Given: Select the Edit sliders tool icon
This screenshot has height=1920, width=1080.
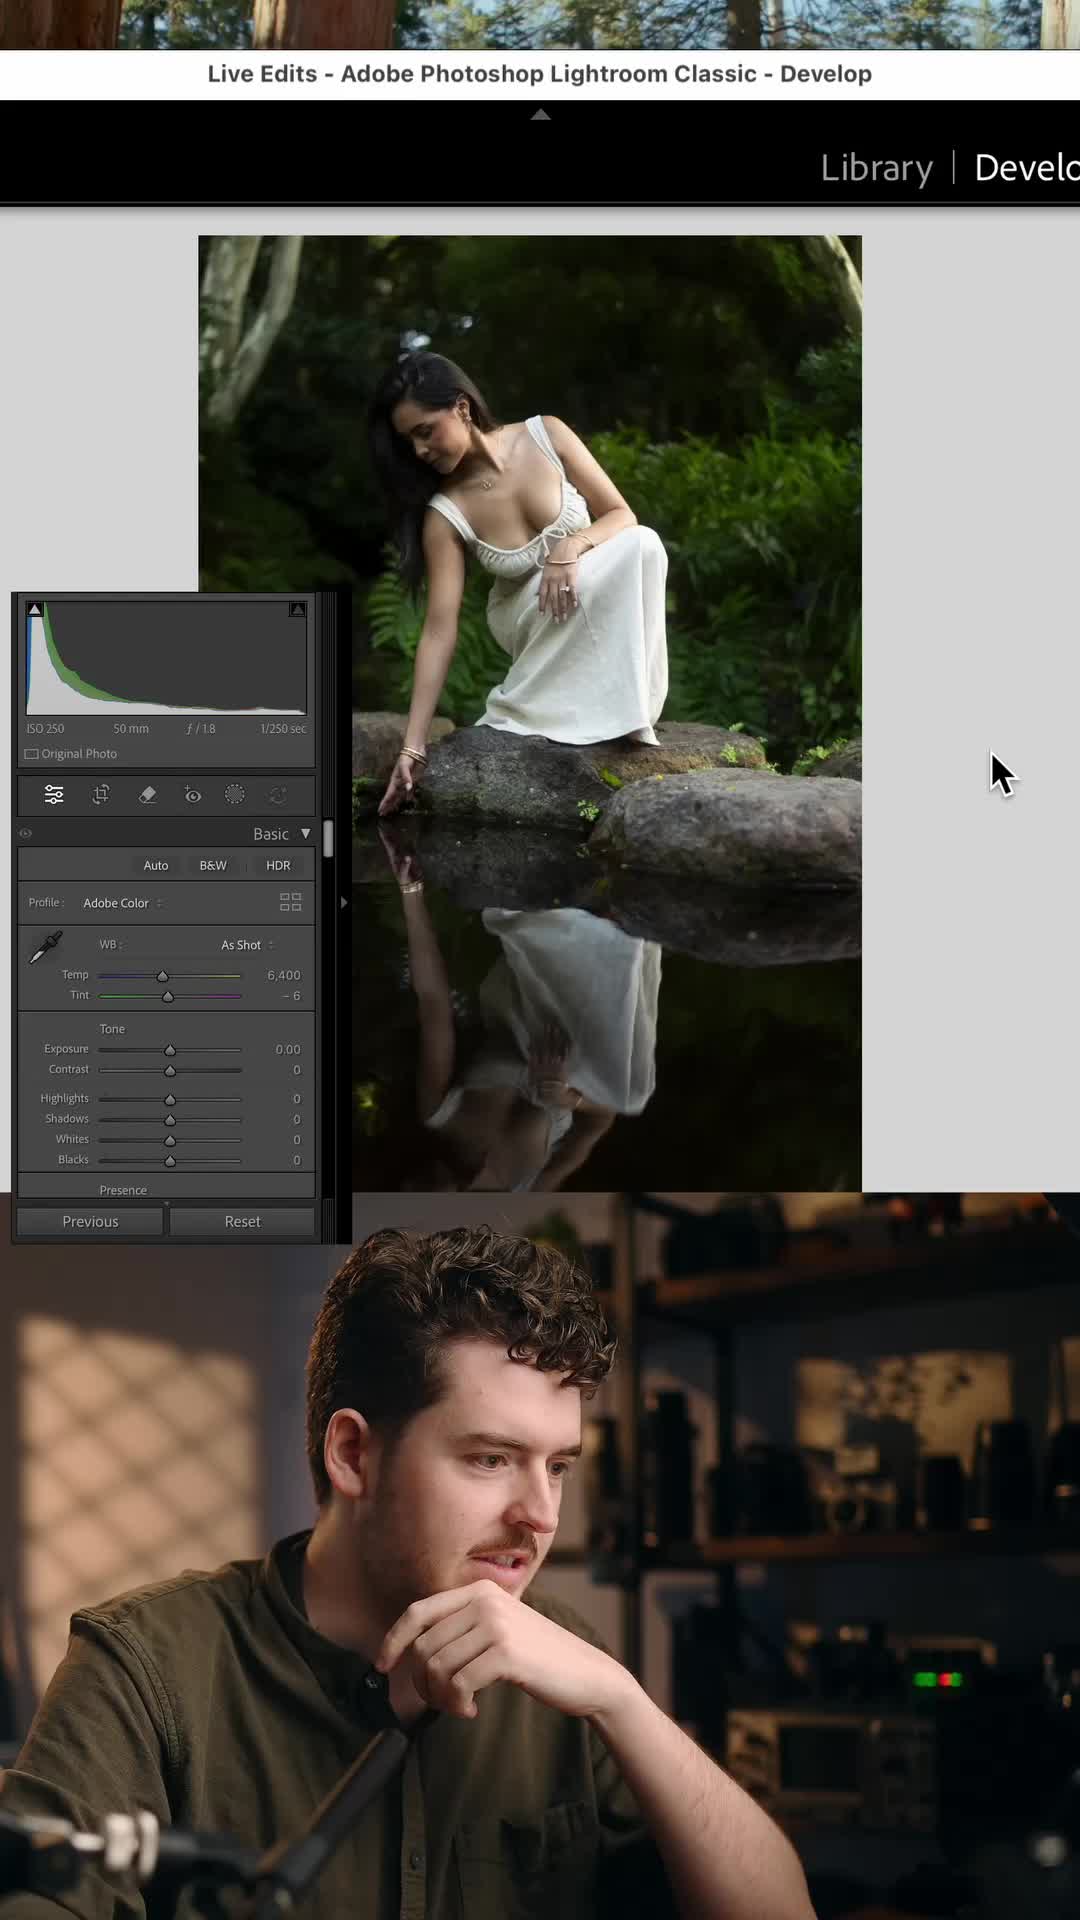Looking at the screenshot, I should (x=54, y=795).
